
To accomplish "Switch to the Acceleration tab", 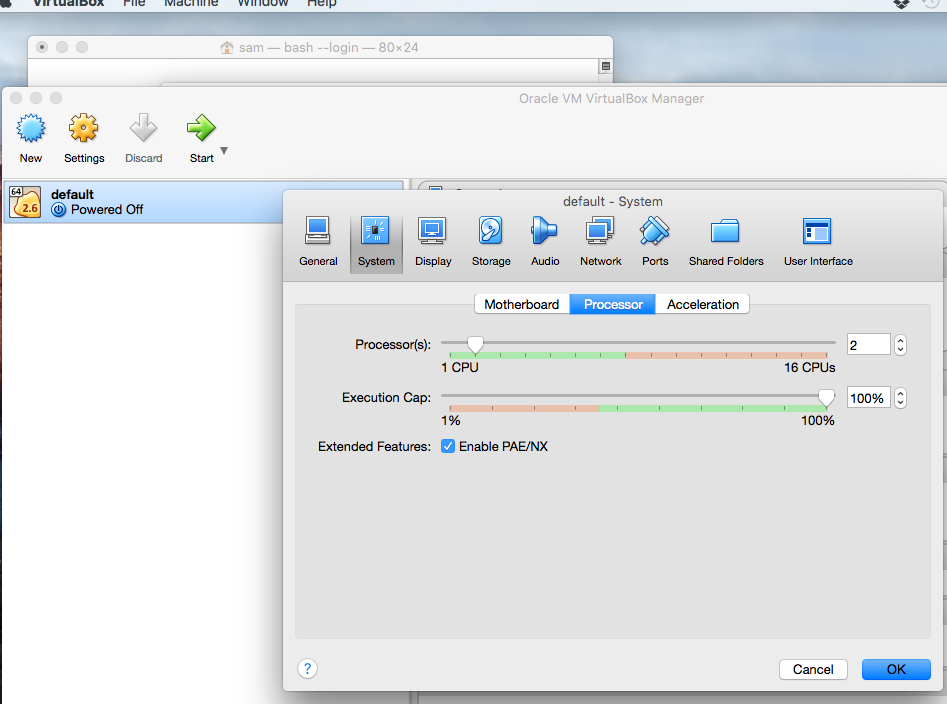I will tap(702, 304).
